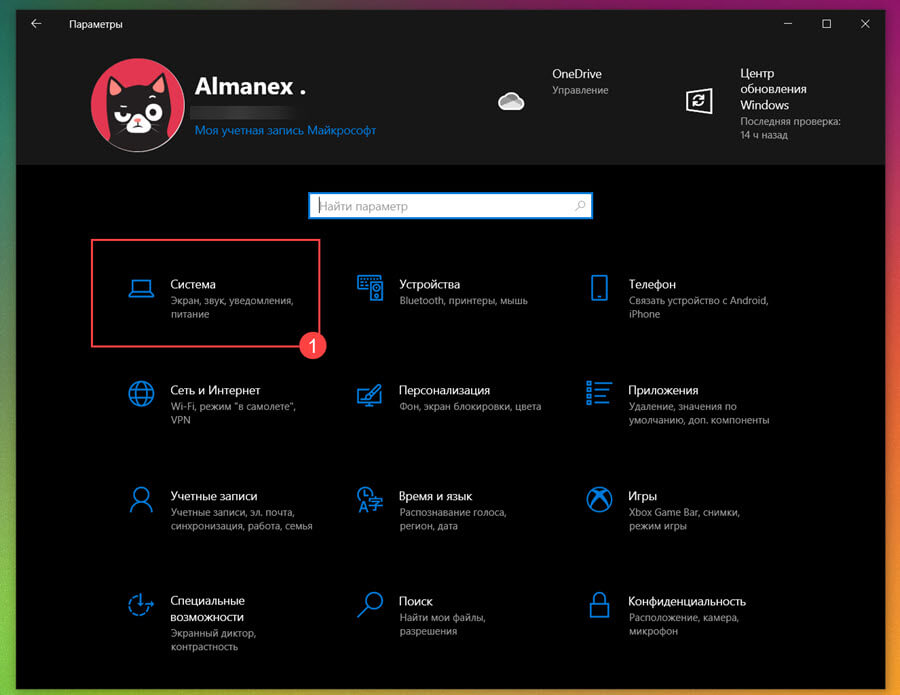Click the Найти параметр search field
The width and height of the screenshot is (900, 695).
coord(450,205)
